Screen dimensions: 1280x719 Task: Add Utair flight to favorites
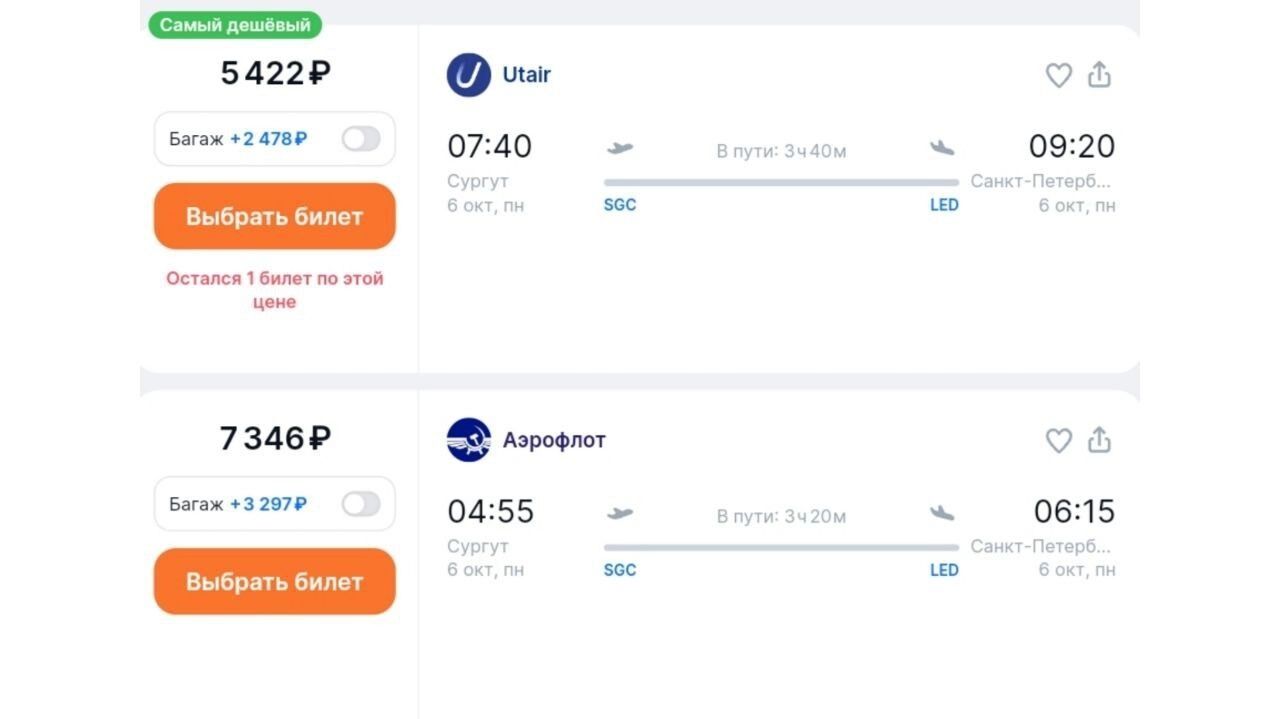click(1058, 75)
